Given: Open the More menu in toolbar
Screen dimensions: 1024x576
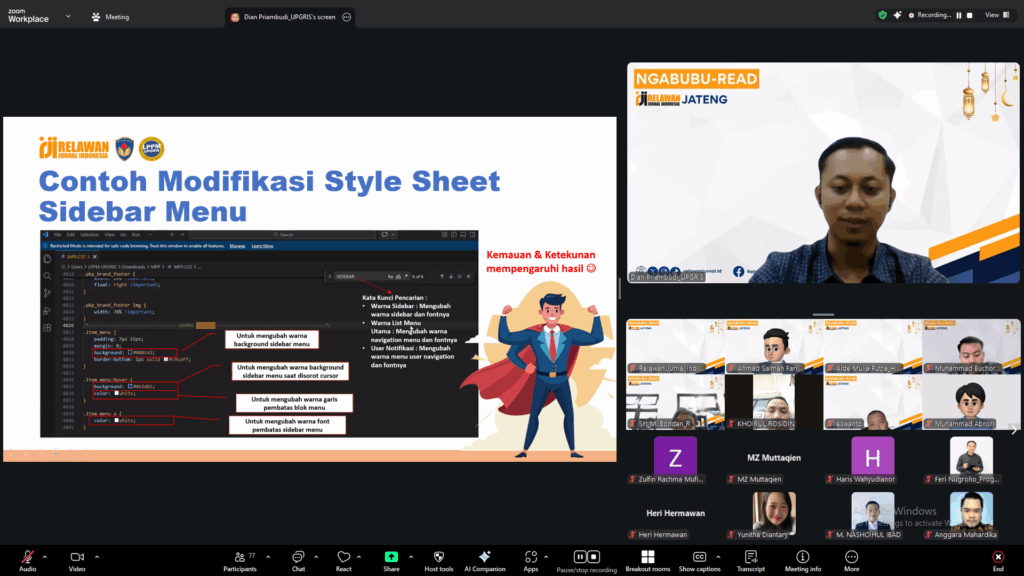Looking at the screenshot, I should 851,557.
